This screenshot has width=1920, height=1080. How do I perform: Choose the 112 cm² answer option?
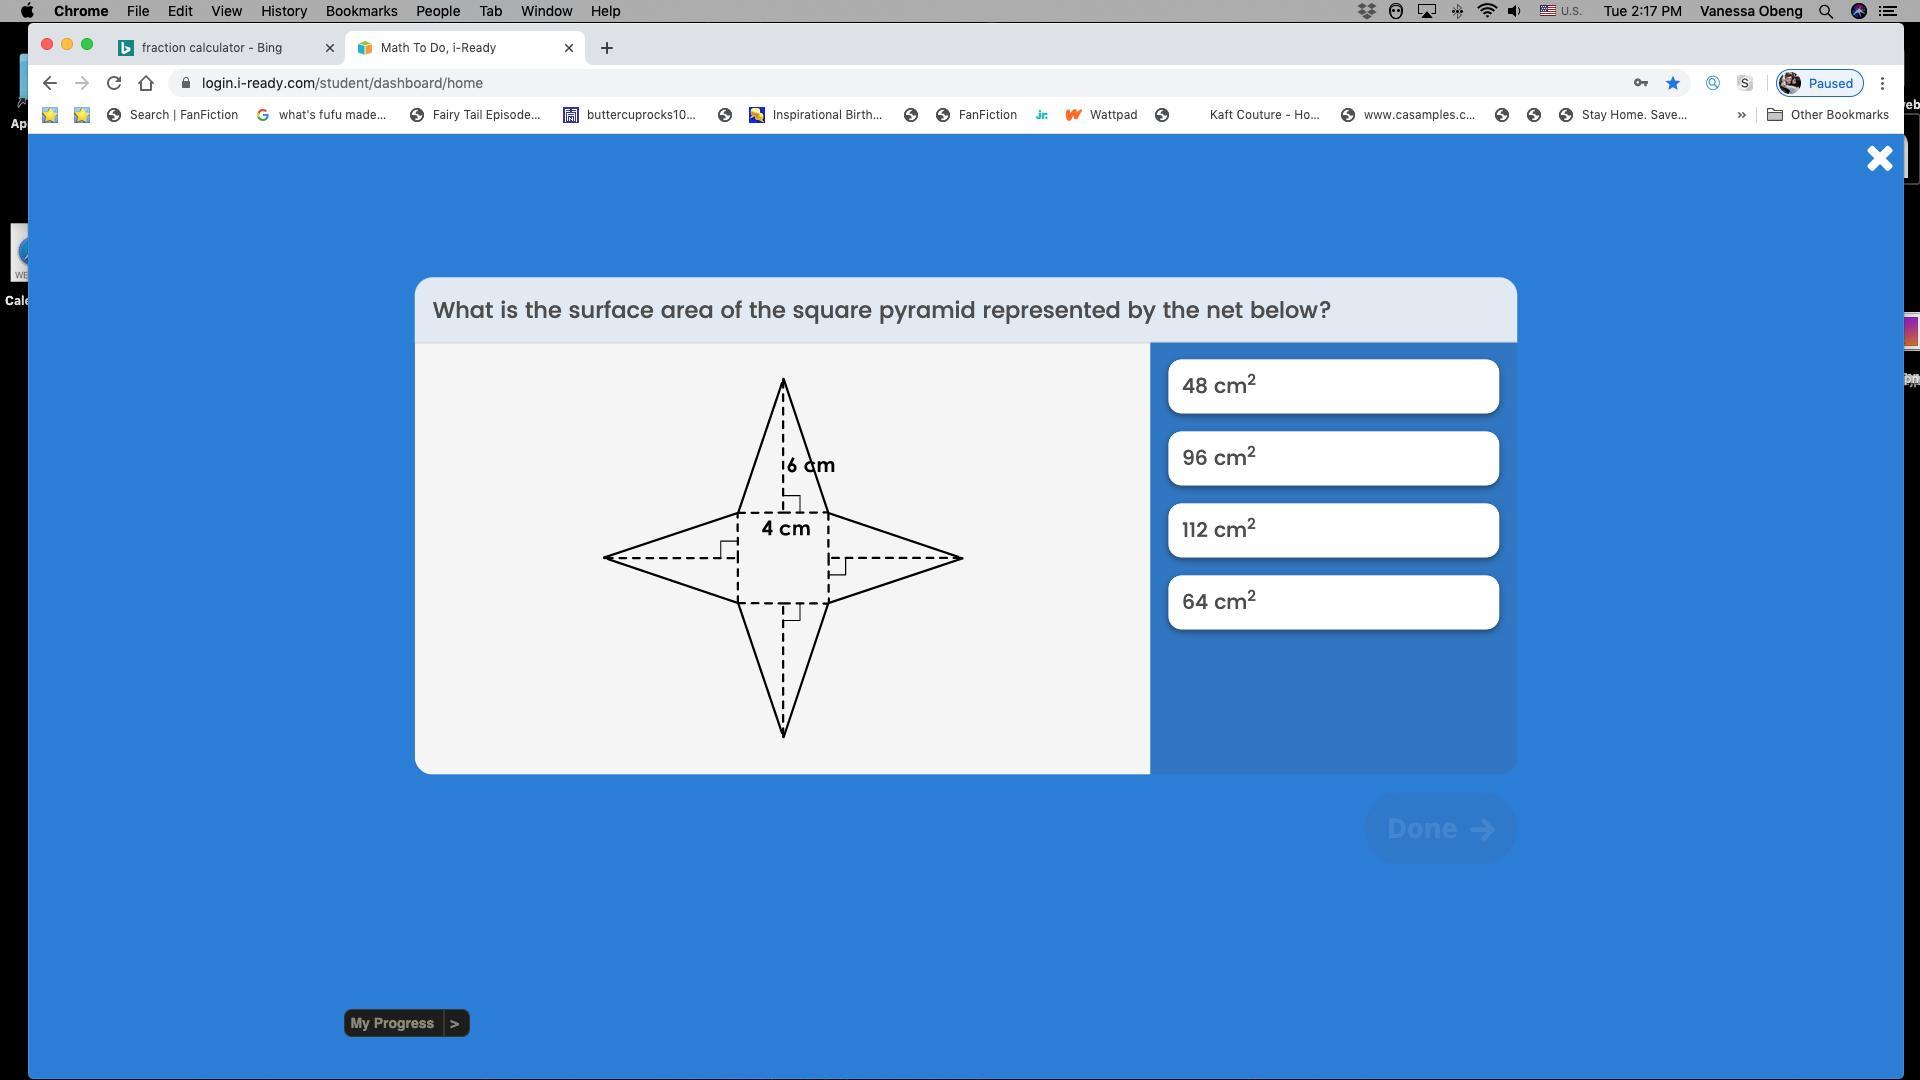tap(1332, 530)
